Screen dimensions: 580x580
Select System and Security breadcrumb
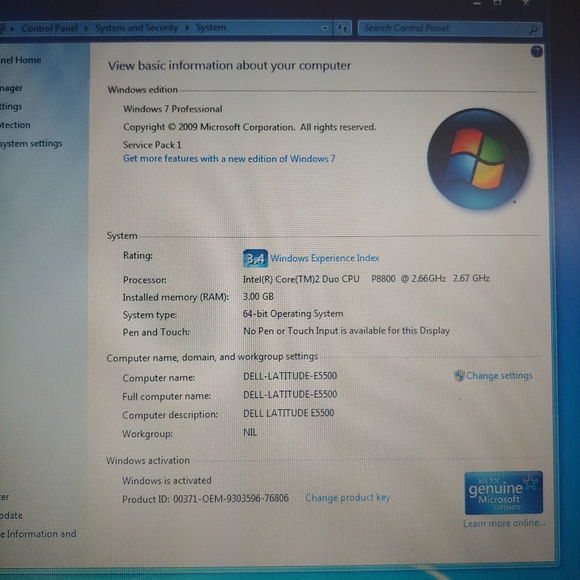coord(136,28)
